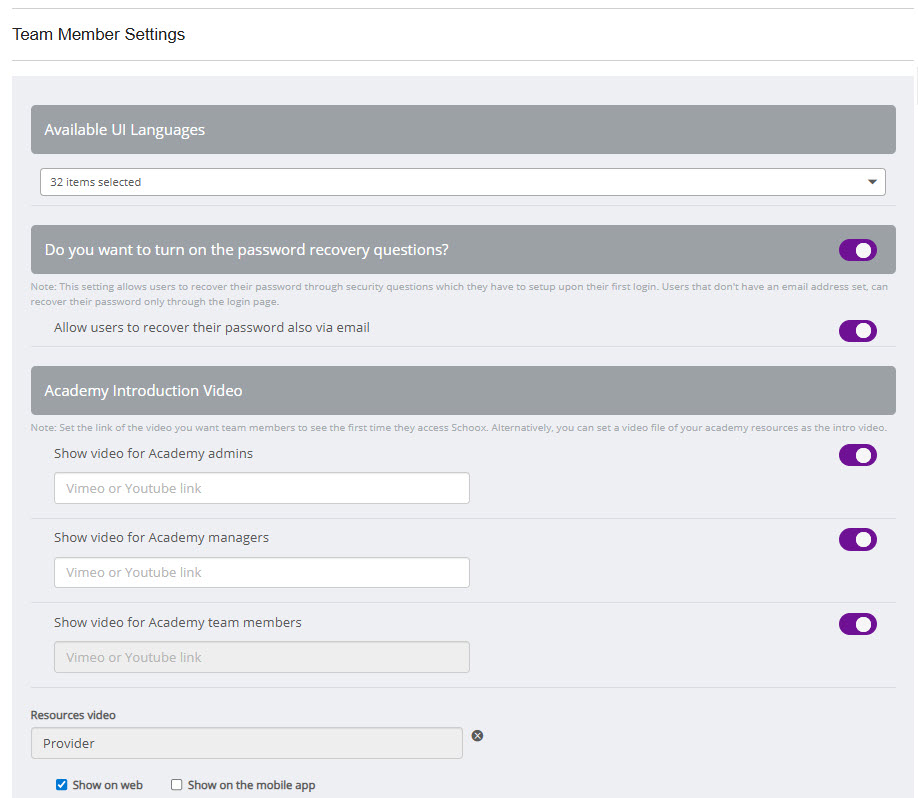Click the managers Vimeo or Youtube link field
Screen dimensions: 918x798
pyautogui.click(x=261, y=572)
